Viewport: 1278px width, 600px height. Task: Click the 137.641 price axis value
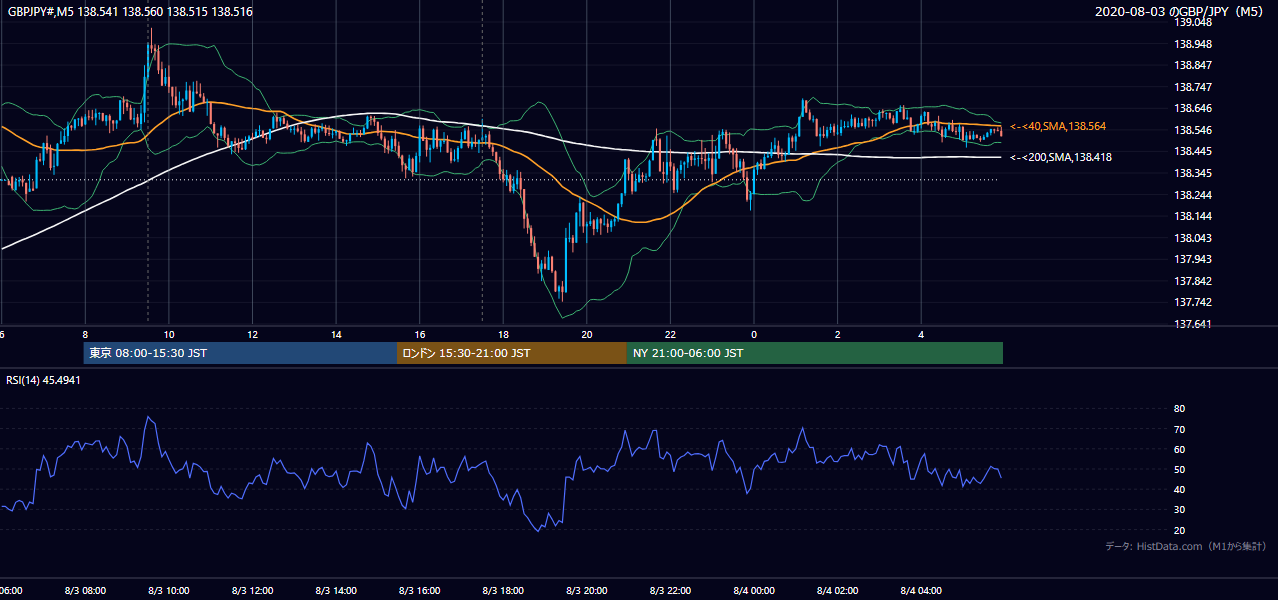1192,325
